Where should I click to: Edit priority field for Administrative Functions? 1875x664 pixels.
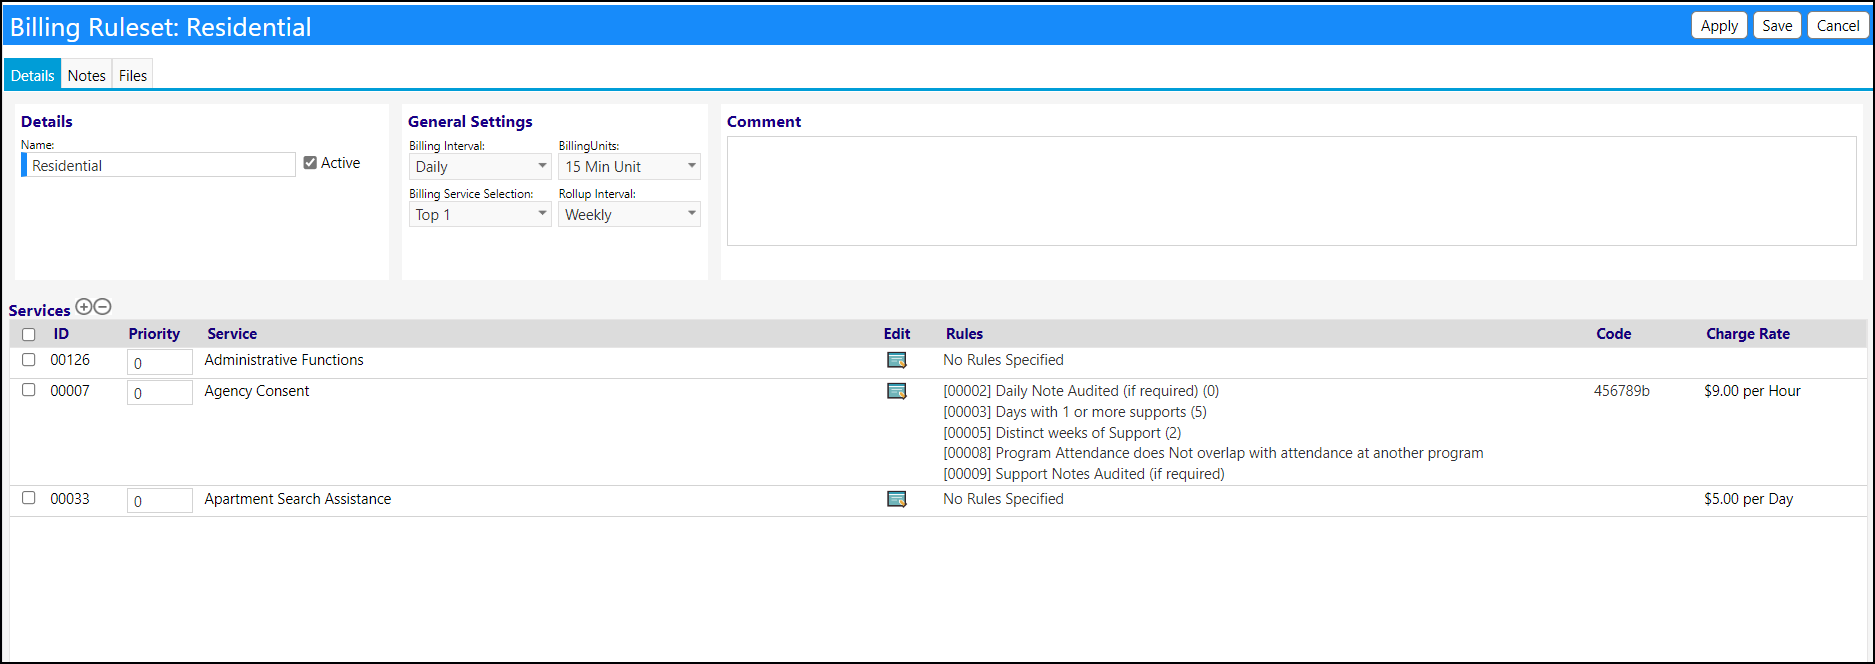[x=160, y=362]
